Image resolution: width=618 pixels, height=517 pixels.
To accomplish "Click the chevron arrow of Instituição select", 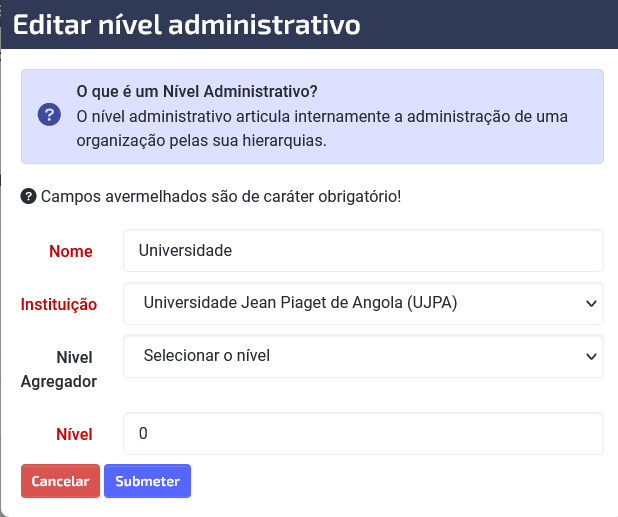I will coord(591,304).
